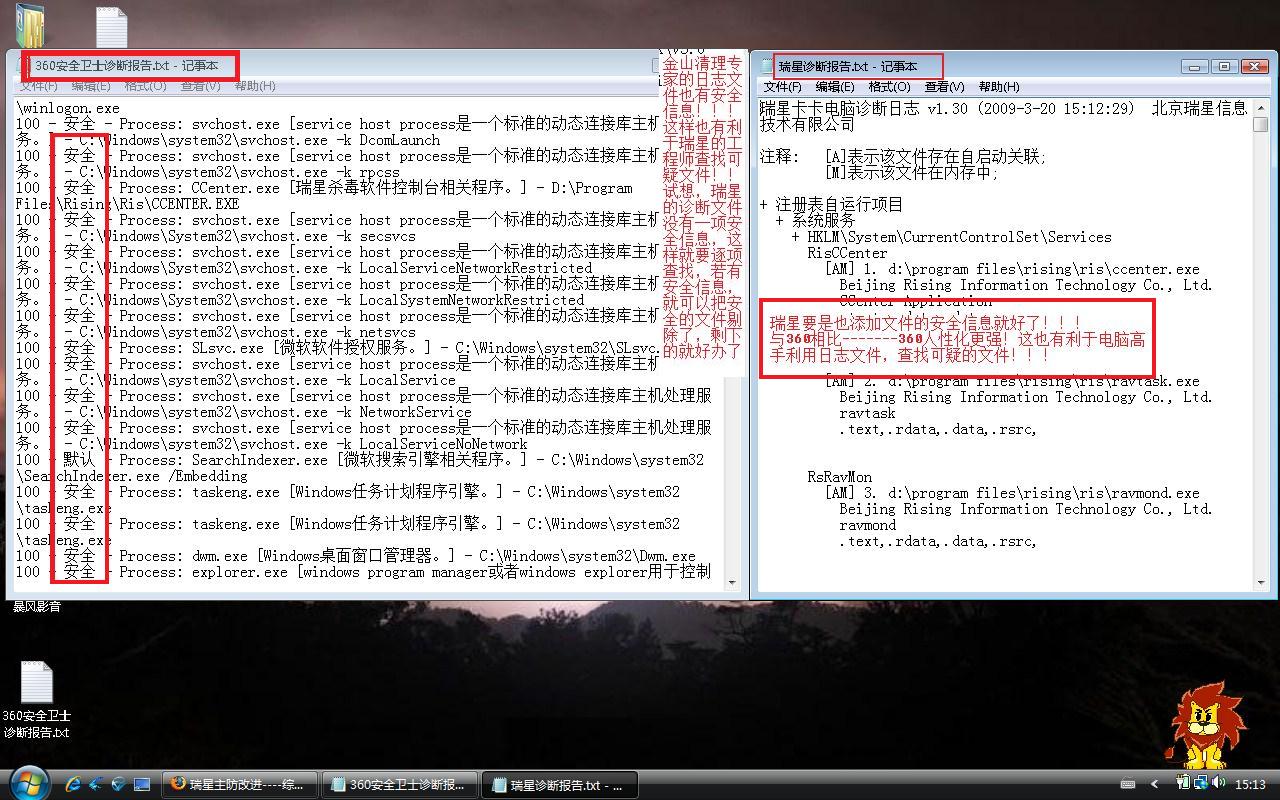Switch to 360安全卫士诊断报告 taskbar button
This screenshot has width=1280, height=800.
[399, 785]
